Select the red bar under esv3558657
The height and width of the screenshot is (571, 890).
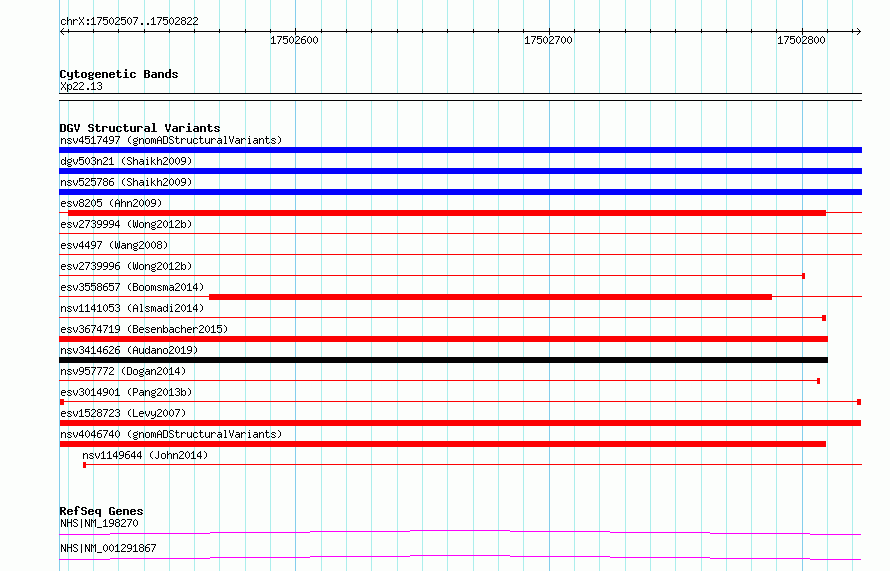click(x=490, y=297)
